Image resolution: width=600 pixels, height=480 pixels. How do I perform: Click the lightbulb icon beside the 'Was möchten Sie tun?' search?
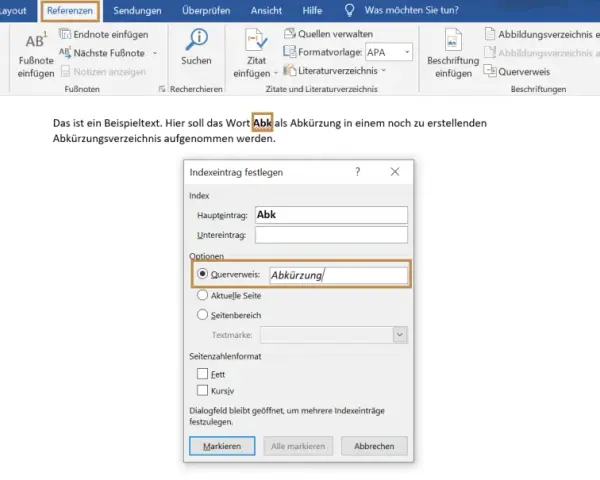349,10
